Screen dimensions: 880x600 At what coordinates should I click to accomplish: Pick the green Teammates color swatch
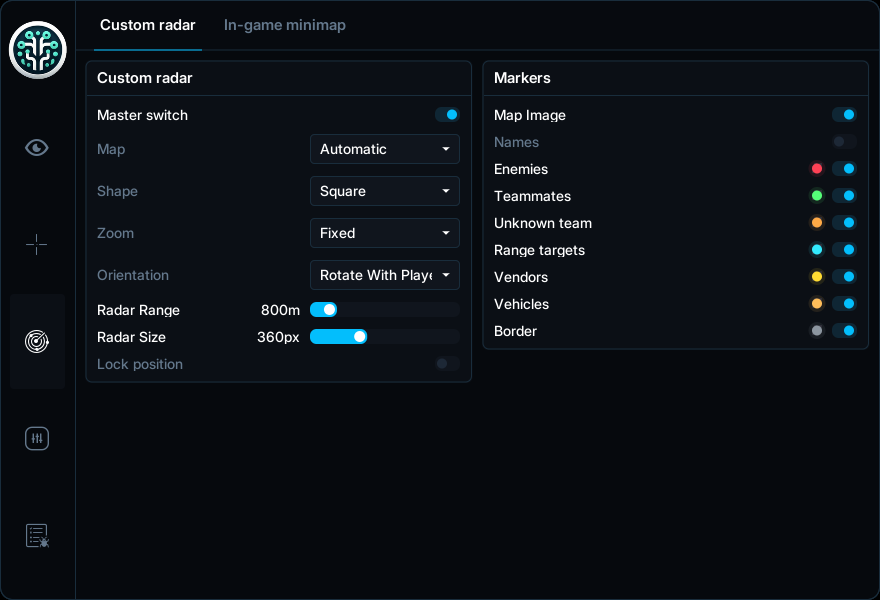(817, 195)
